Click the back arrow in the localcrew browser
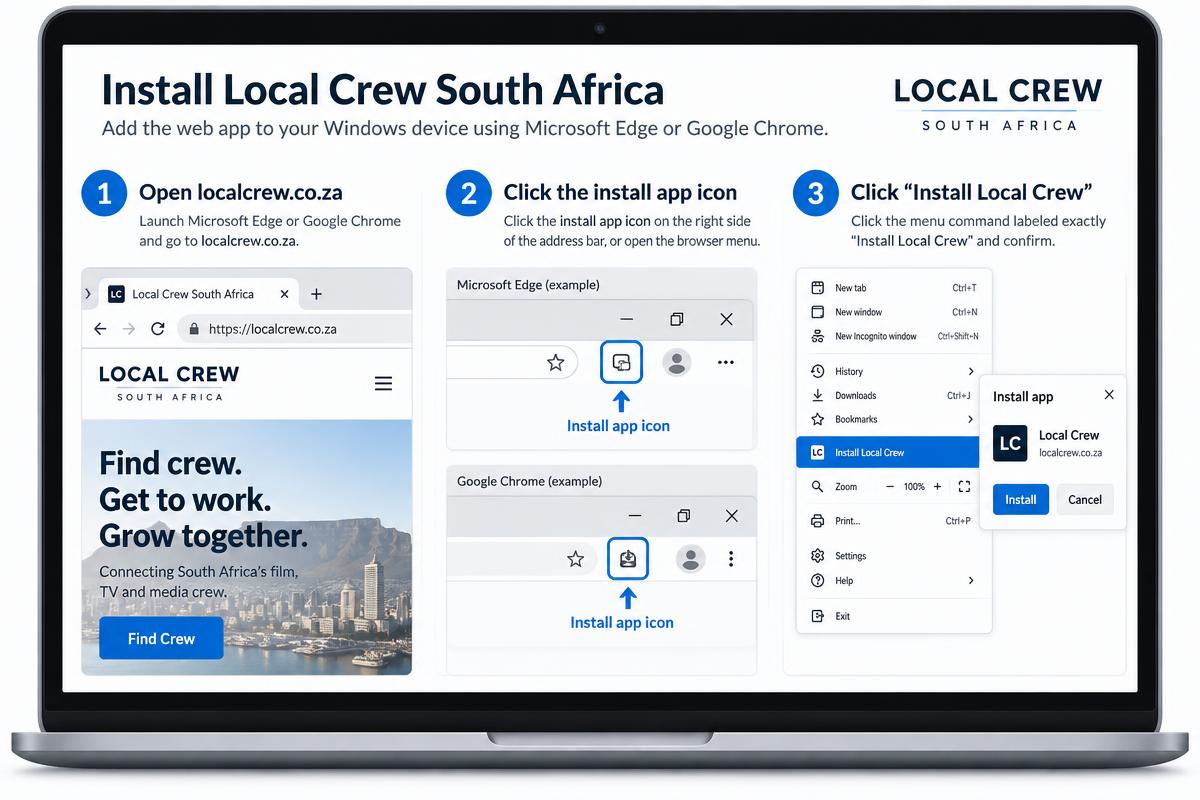Viewport: 1200px width, 800px height. (100, 329)
